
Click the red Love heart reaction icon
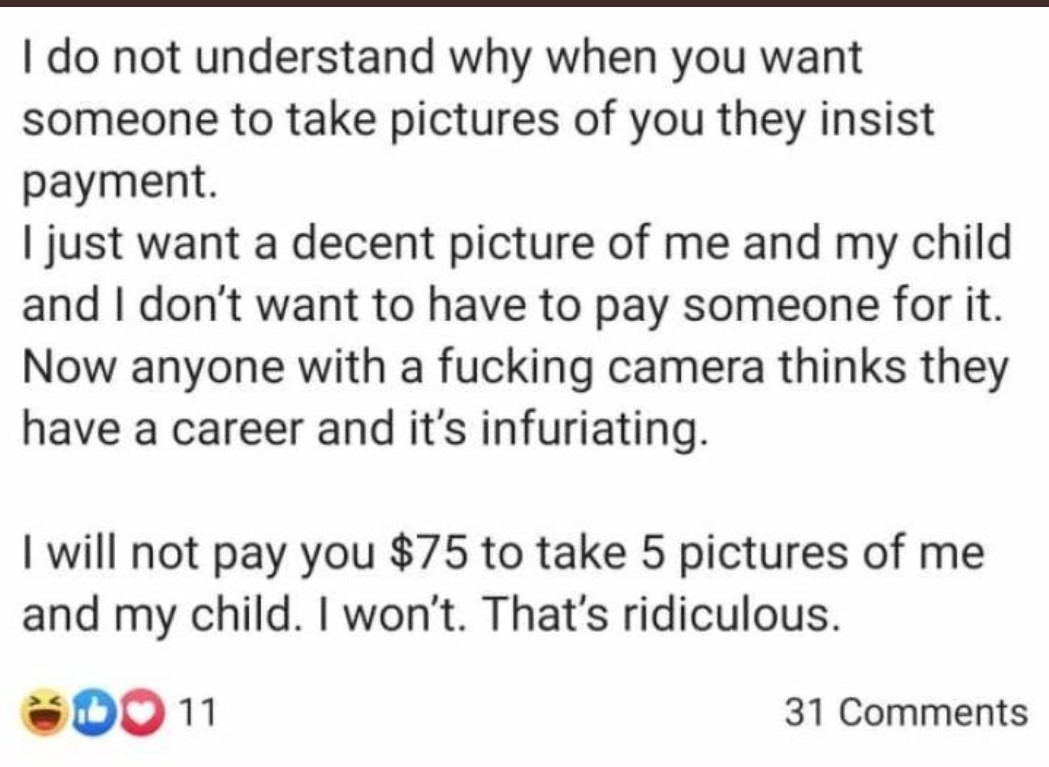click(x=142, y=713)
